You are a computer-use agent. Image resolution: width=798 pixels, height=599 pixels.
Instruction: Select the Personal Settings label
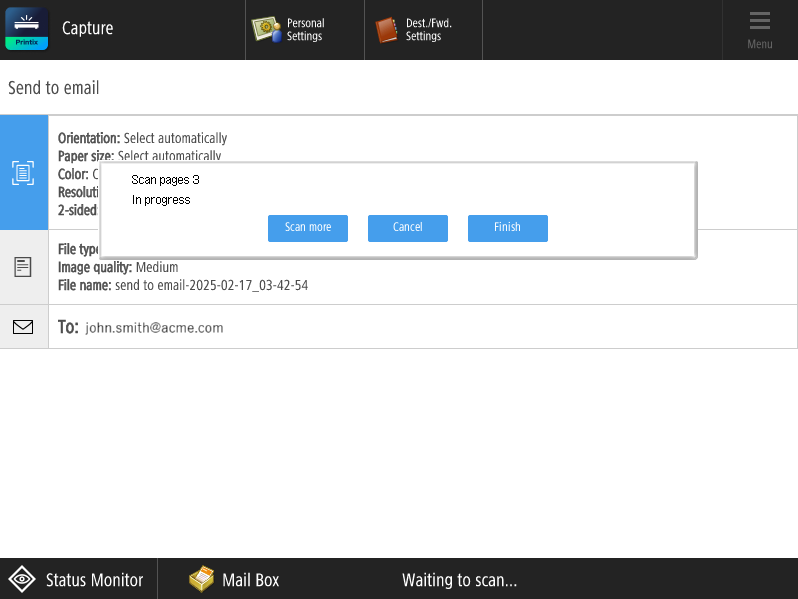point(305,30)
